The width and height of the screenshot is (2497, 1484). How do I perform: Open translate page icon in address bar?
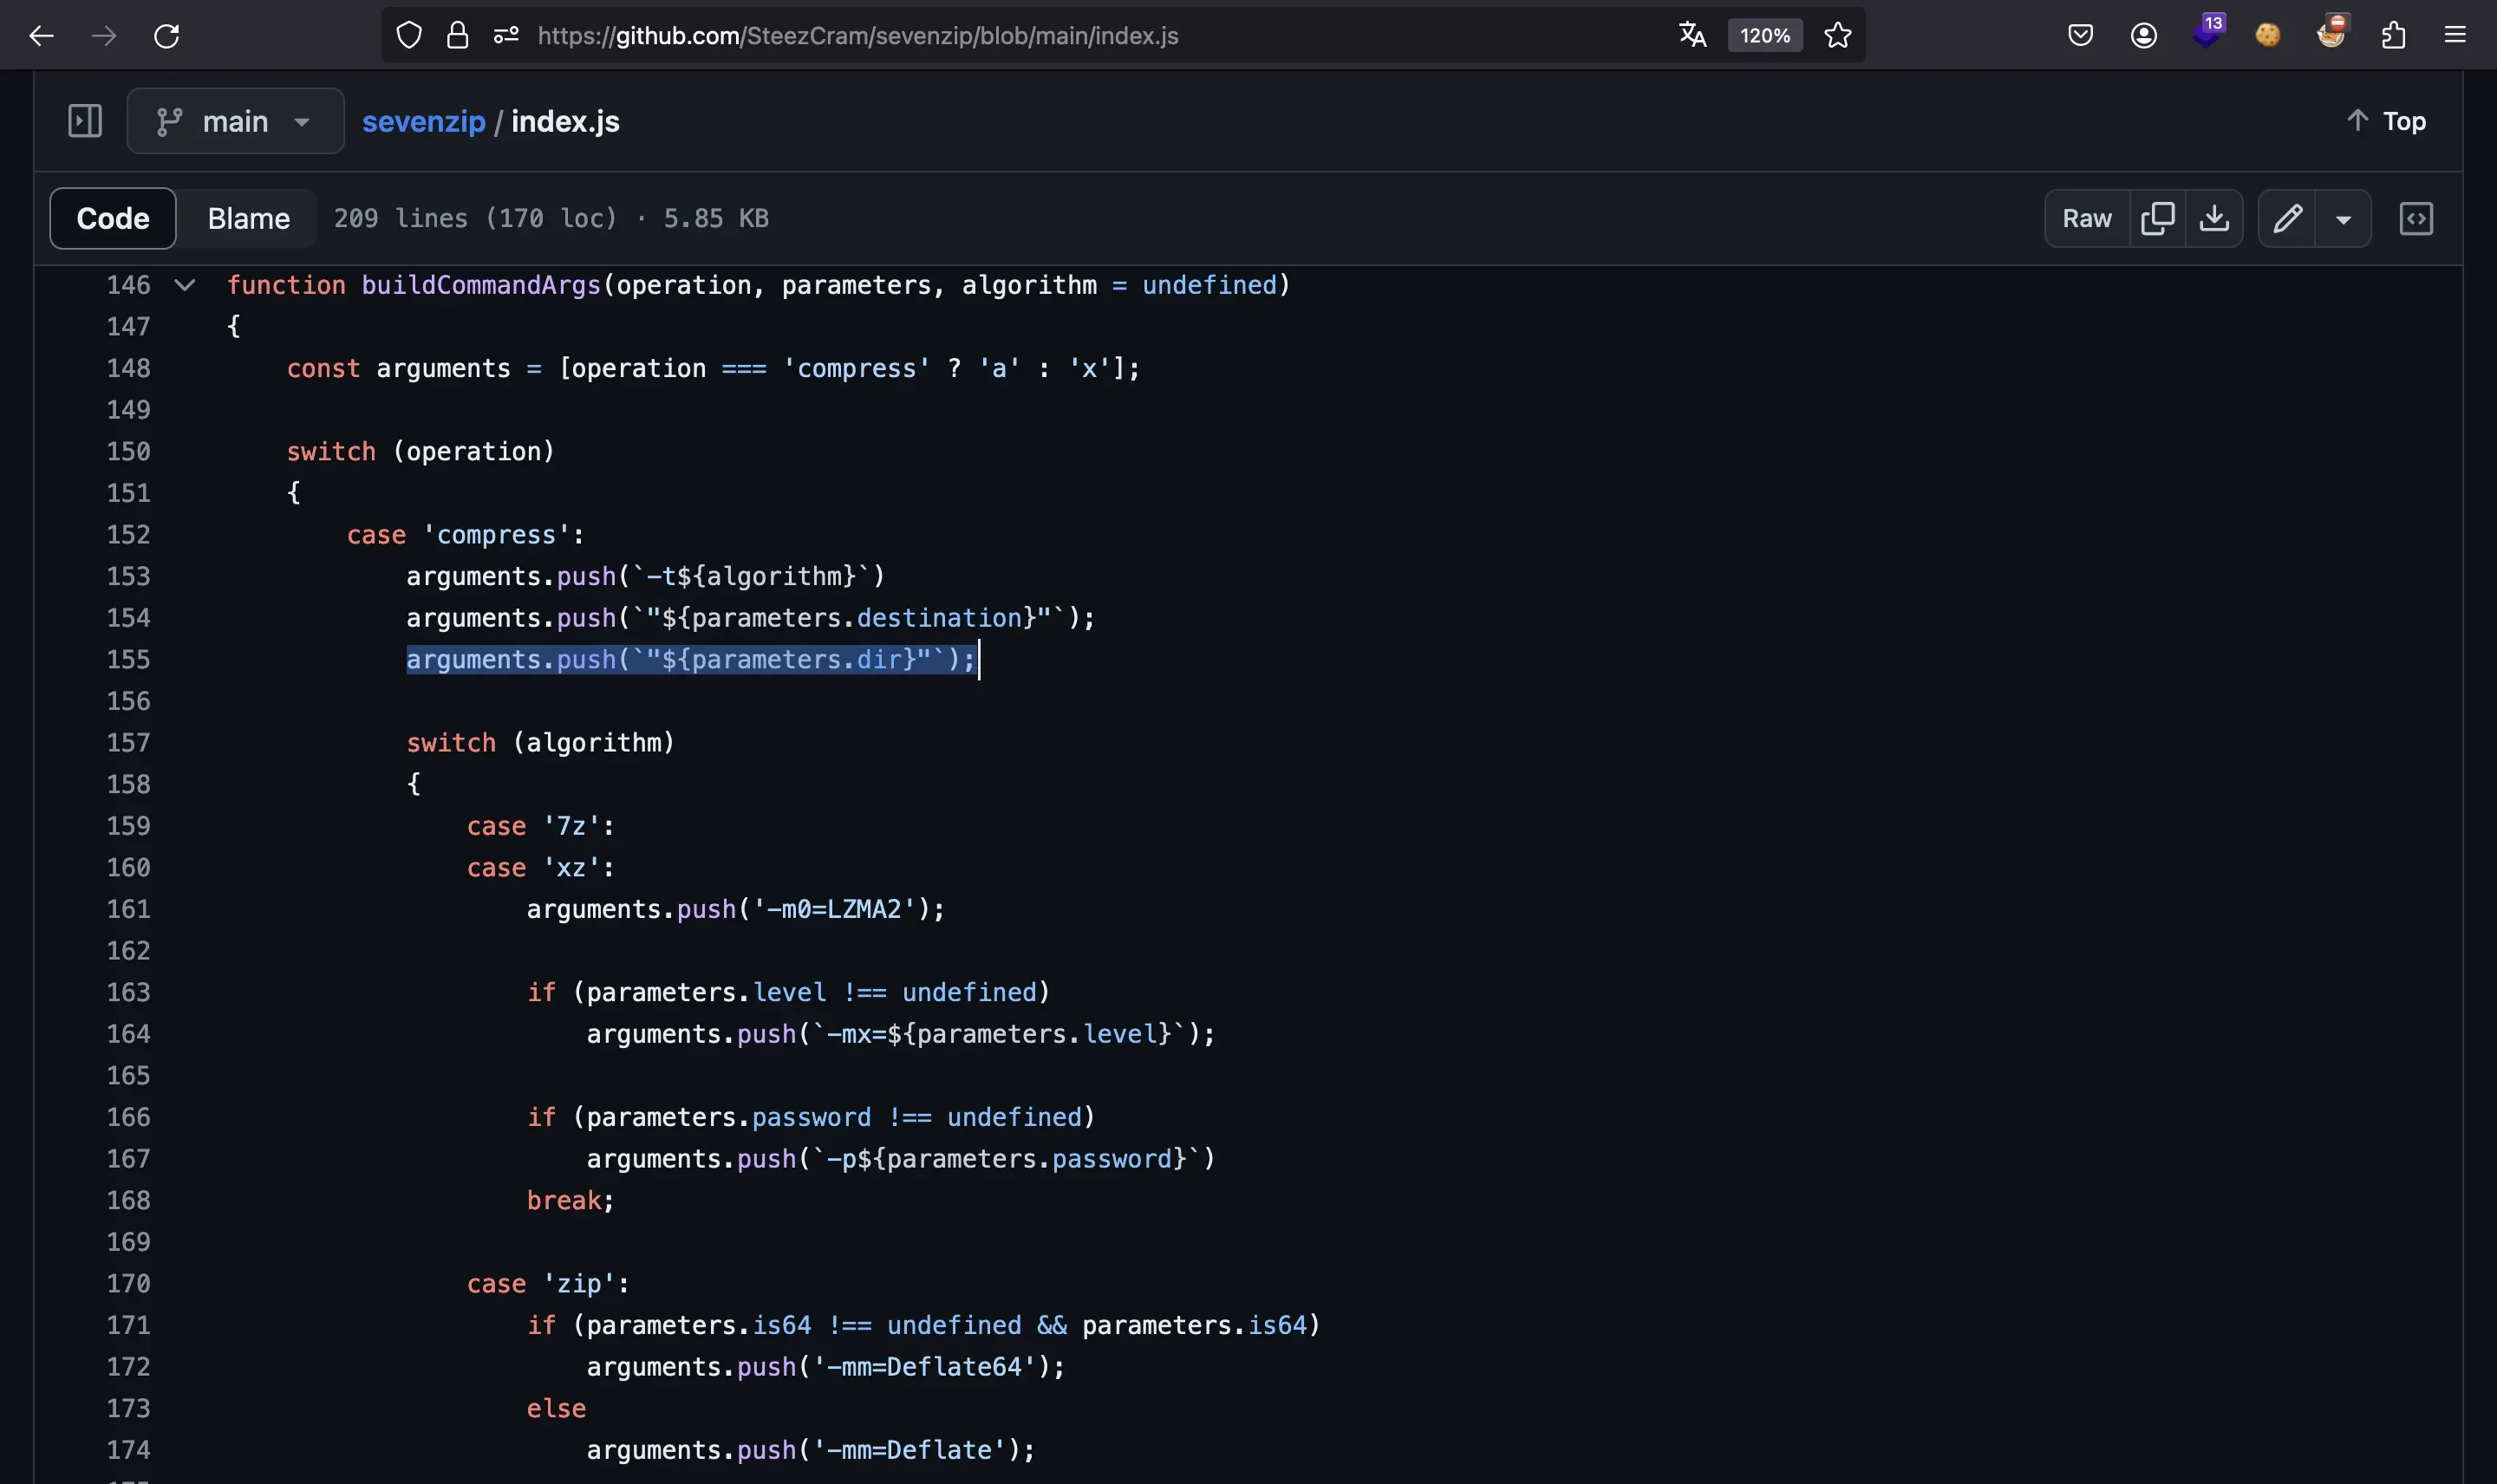pyautogui.click(x=1692, y=36)
